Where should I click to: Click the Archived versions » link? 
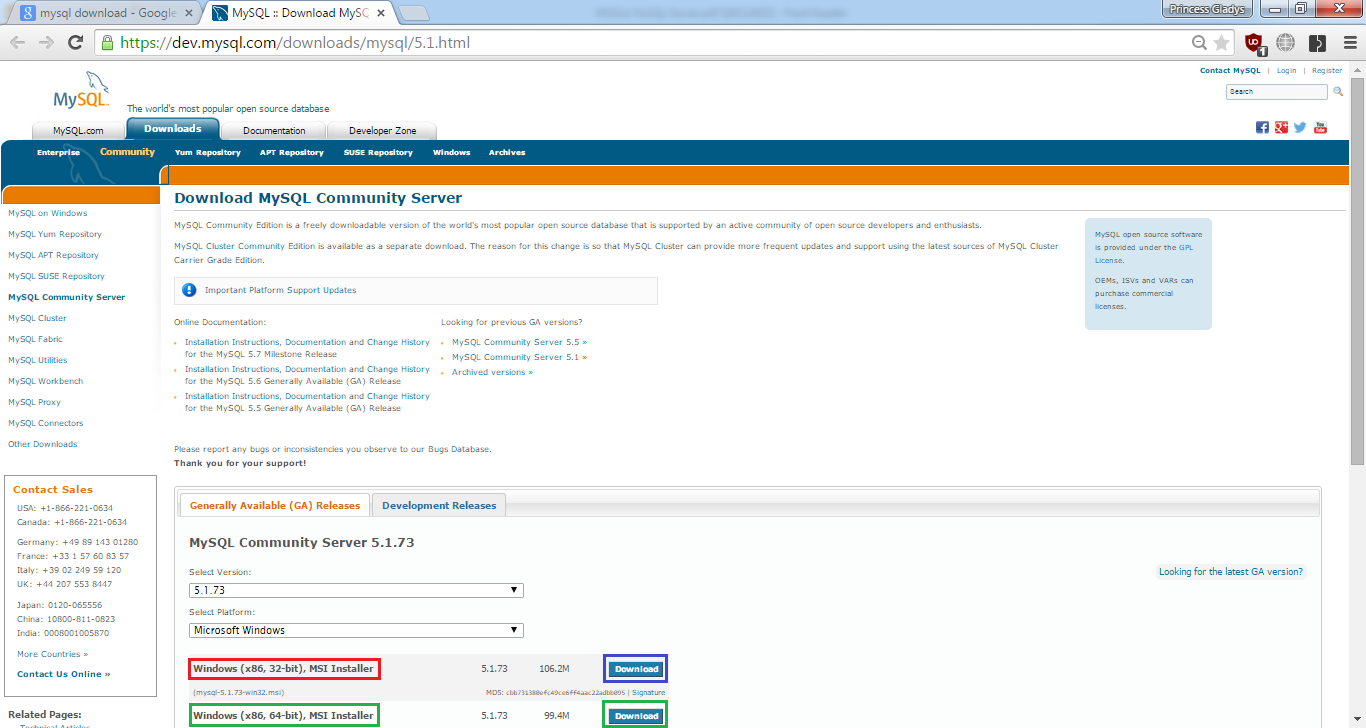(492, 372)
